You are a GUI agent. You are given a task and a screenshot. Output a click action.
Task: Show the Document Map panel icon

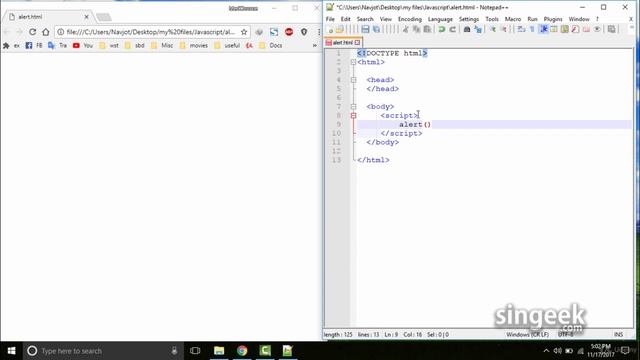click(564, 29)
